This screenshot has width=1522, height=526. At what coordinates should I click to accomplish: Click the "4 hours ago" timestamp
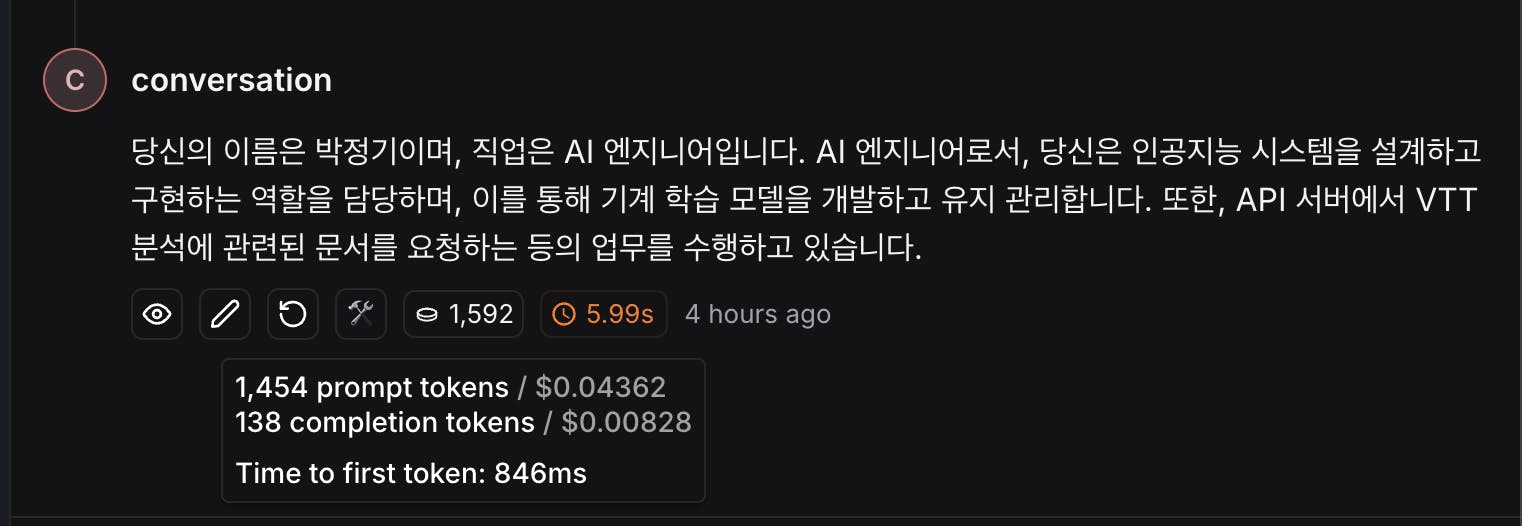coord(758,315)
